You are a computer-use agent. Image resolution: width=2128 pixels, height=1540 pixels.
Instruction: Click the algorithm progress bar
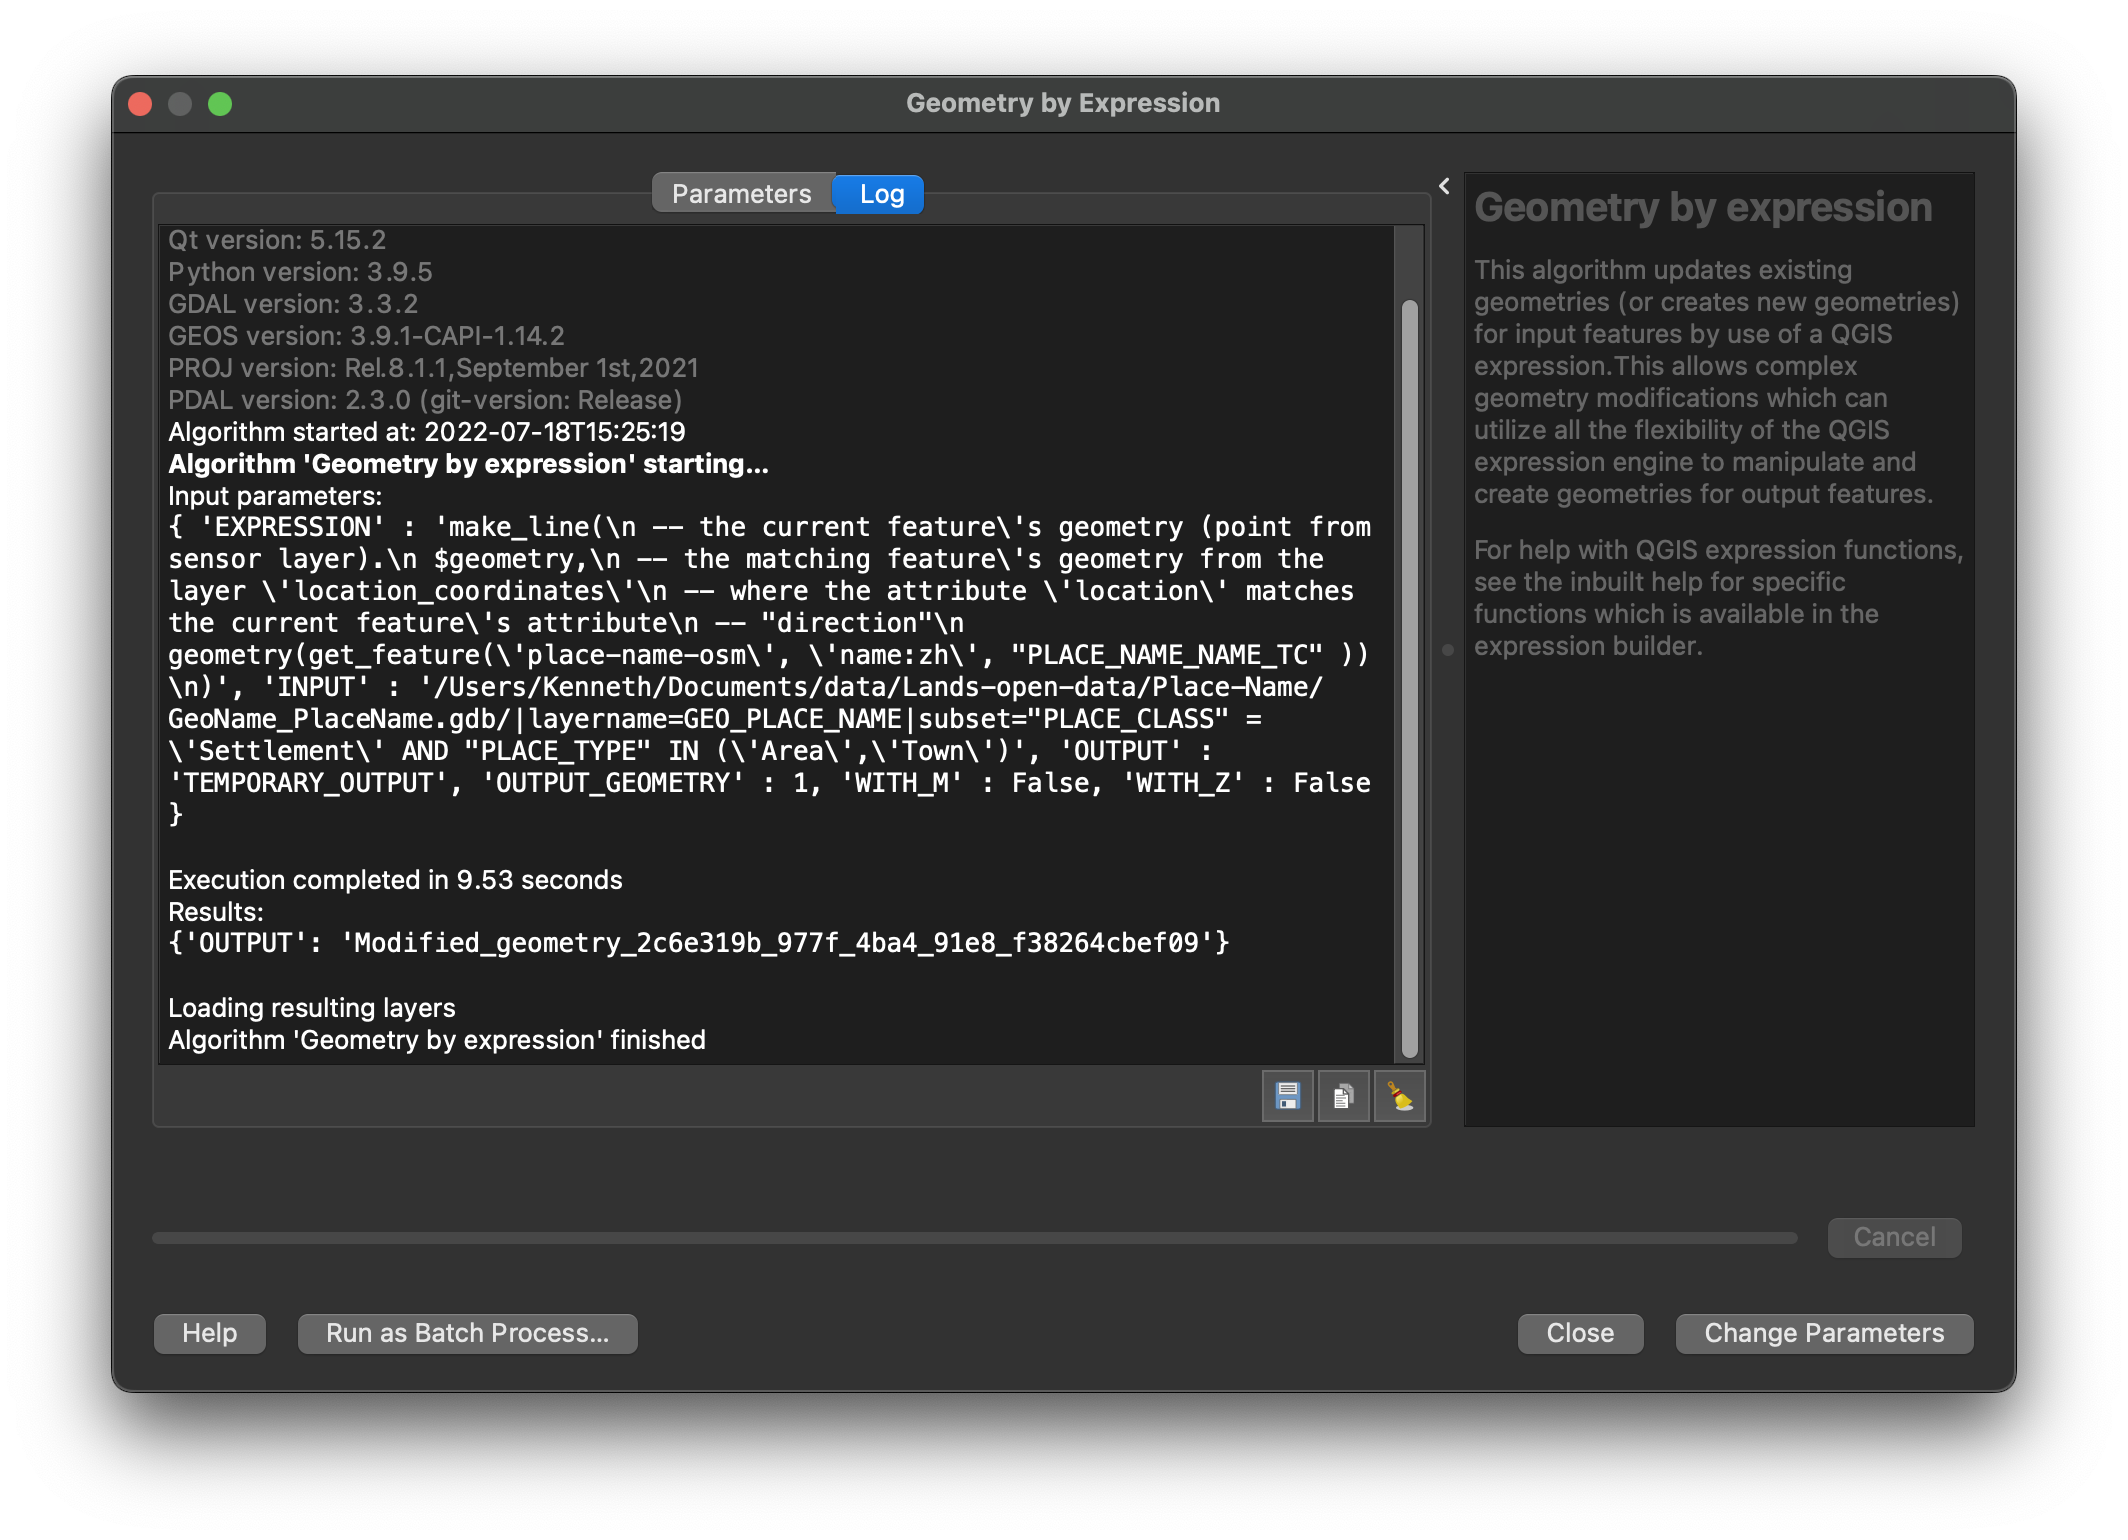tap(974, 1238)
